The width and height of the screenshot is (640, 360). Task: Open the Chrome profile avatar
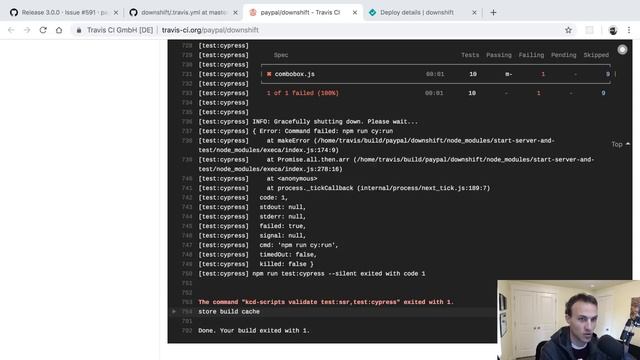613,30
